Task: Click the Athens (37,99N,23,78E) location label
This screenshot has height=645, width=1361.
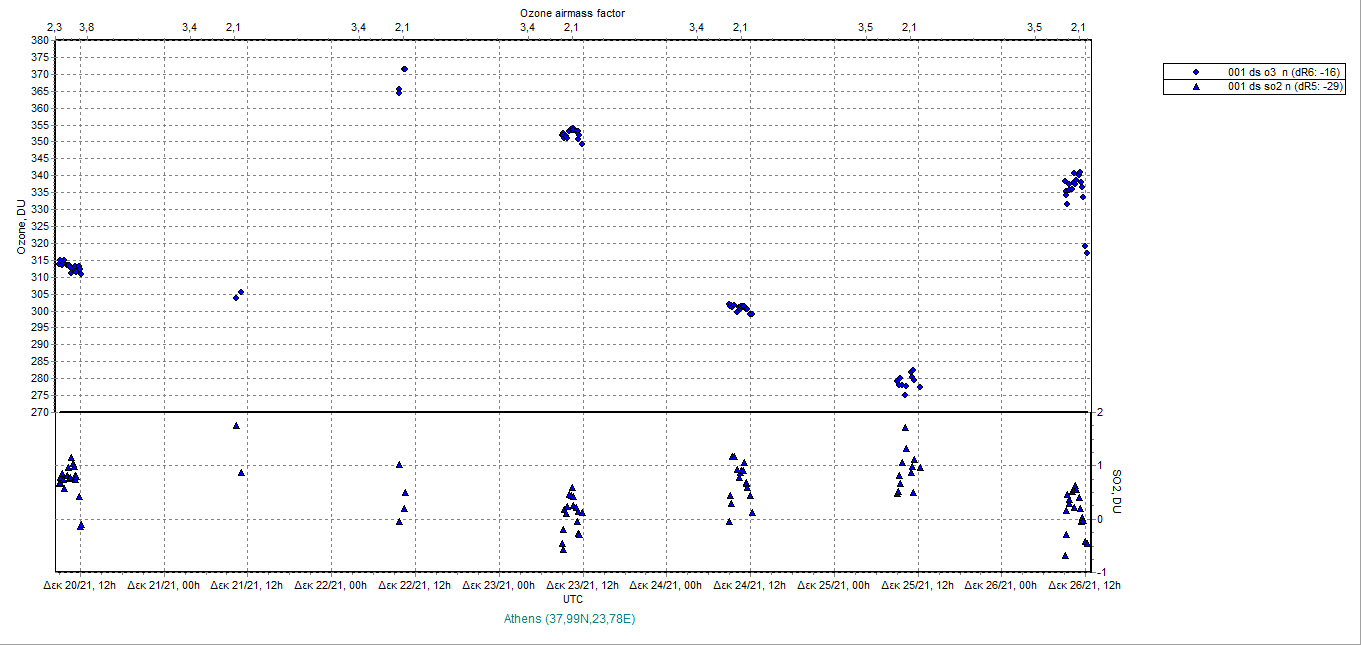Action: [571, 619]
